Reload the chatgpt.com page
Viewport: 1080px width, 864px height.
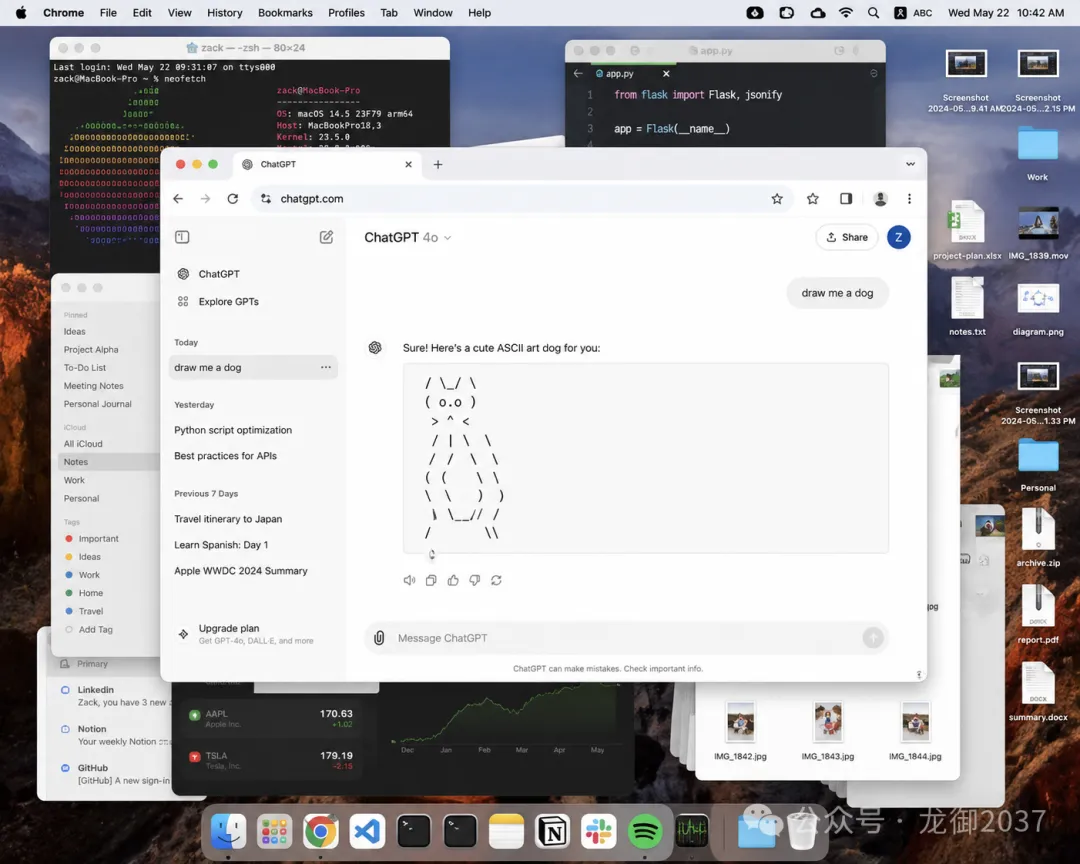233,199
